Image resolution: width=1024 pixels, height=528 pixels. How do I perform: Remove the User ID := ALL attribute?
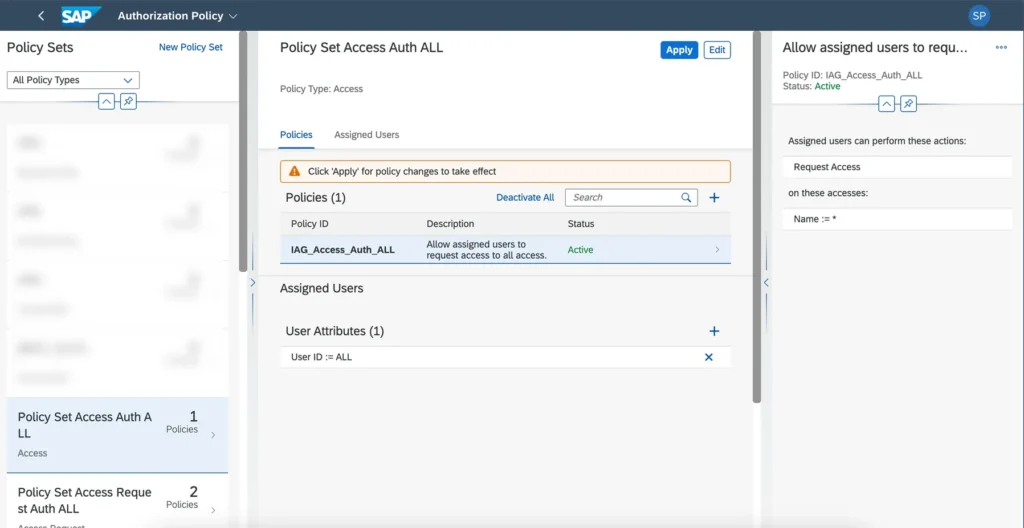coord(709,357)
